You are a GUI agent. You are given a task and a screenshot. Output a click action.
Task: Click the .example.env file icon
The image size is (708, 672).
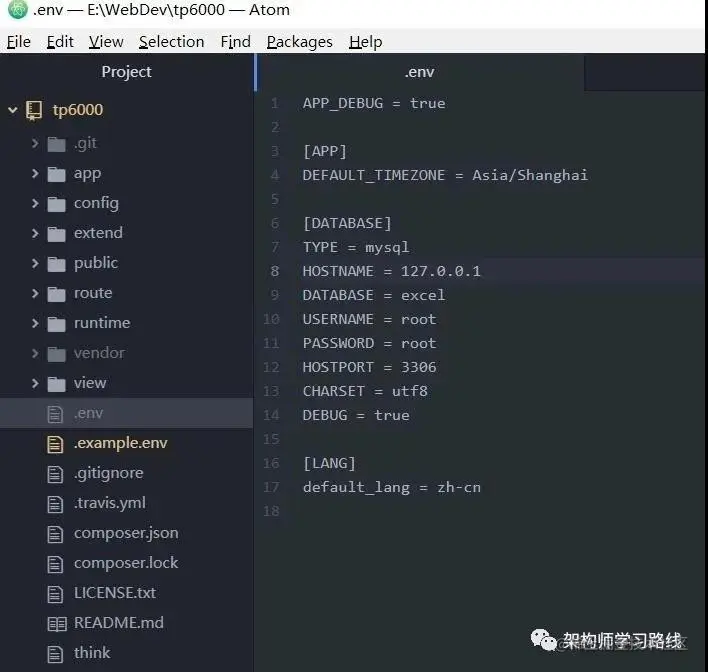pyautogui.click(x=55, y=444)
